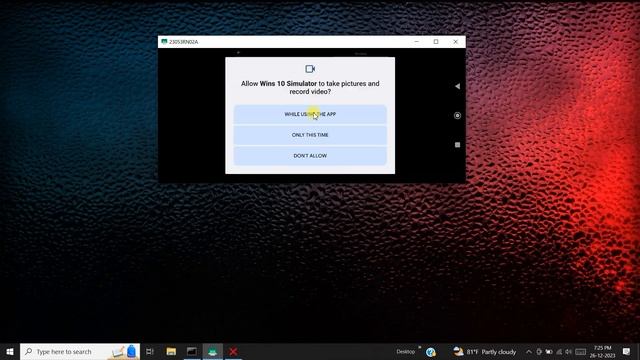Viewport: 640px width, 360px height.
Task: Click the video camera icon in the dialog
Action: point(310,69)
